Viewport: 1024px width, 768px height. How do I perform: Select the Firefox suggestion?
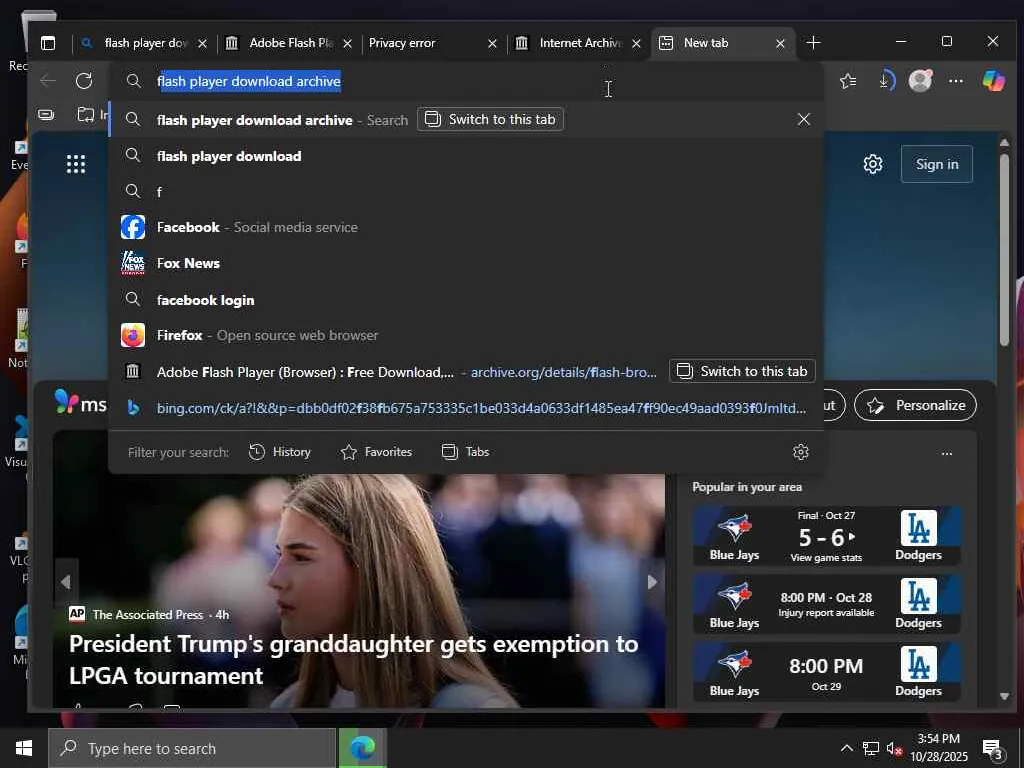pyautogui.click(x=466, y=336)
